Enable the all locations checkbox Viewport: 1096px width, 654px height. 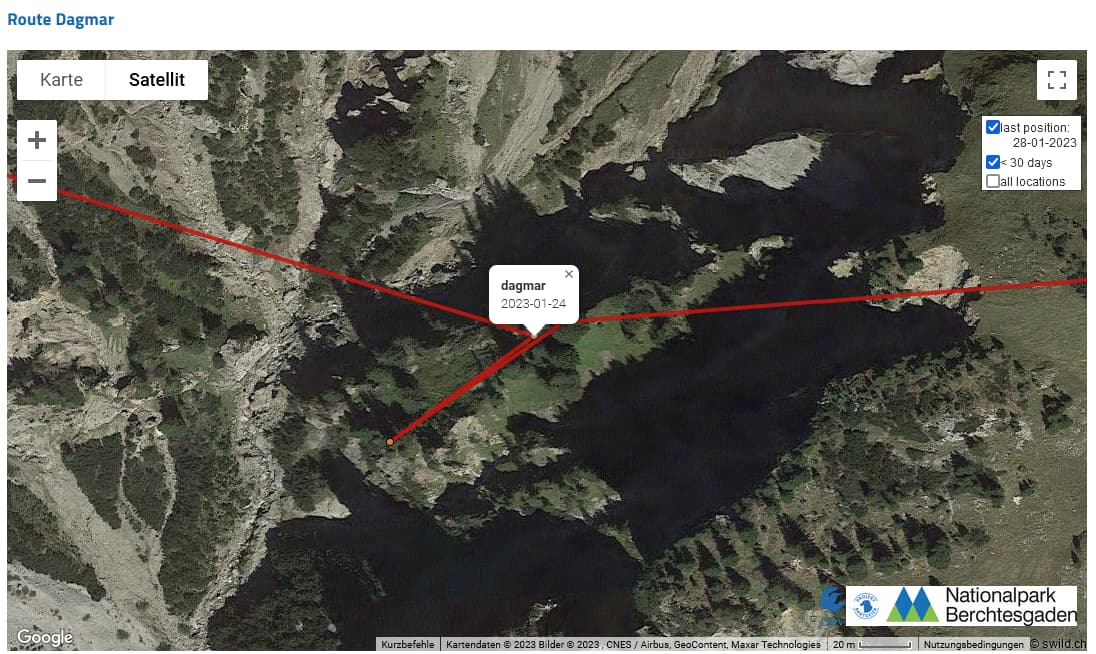click(993, 181)
